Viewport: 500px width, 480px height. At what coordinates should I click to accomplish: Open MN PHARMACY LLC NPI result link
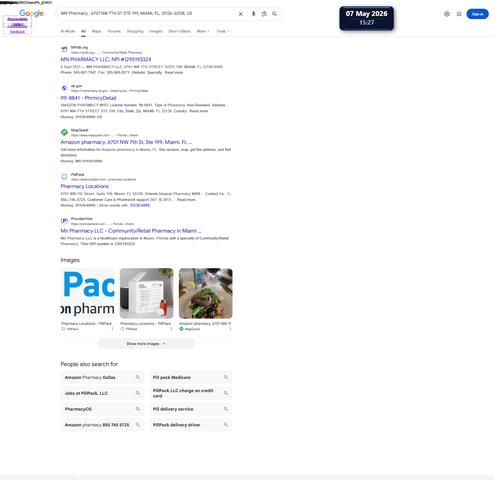tap(106, 59)
